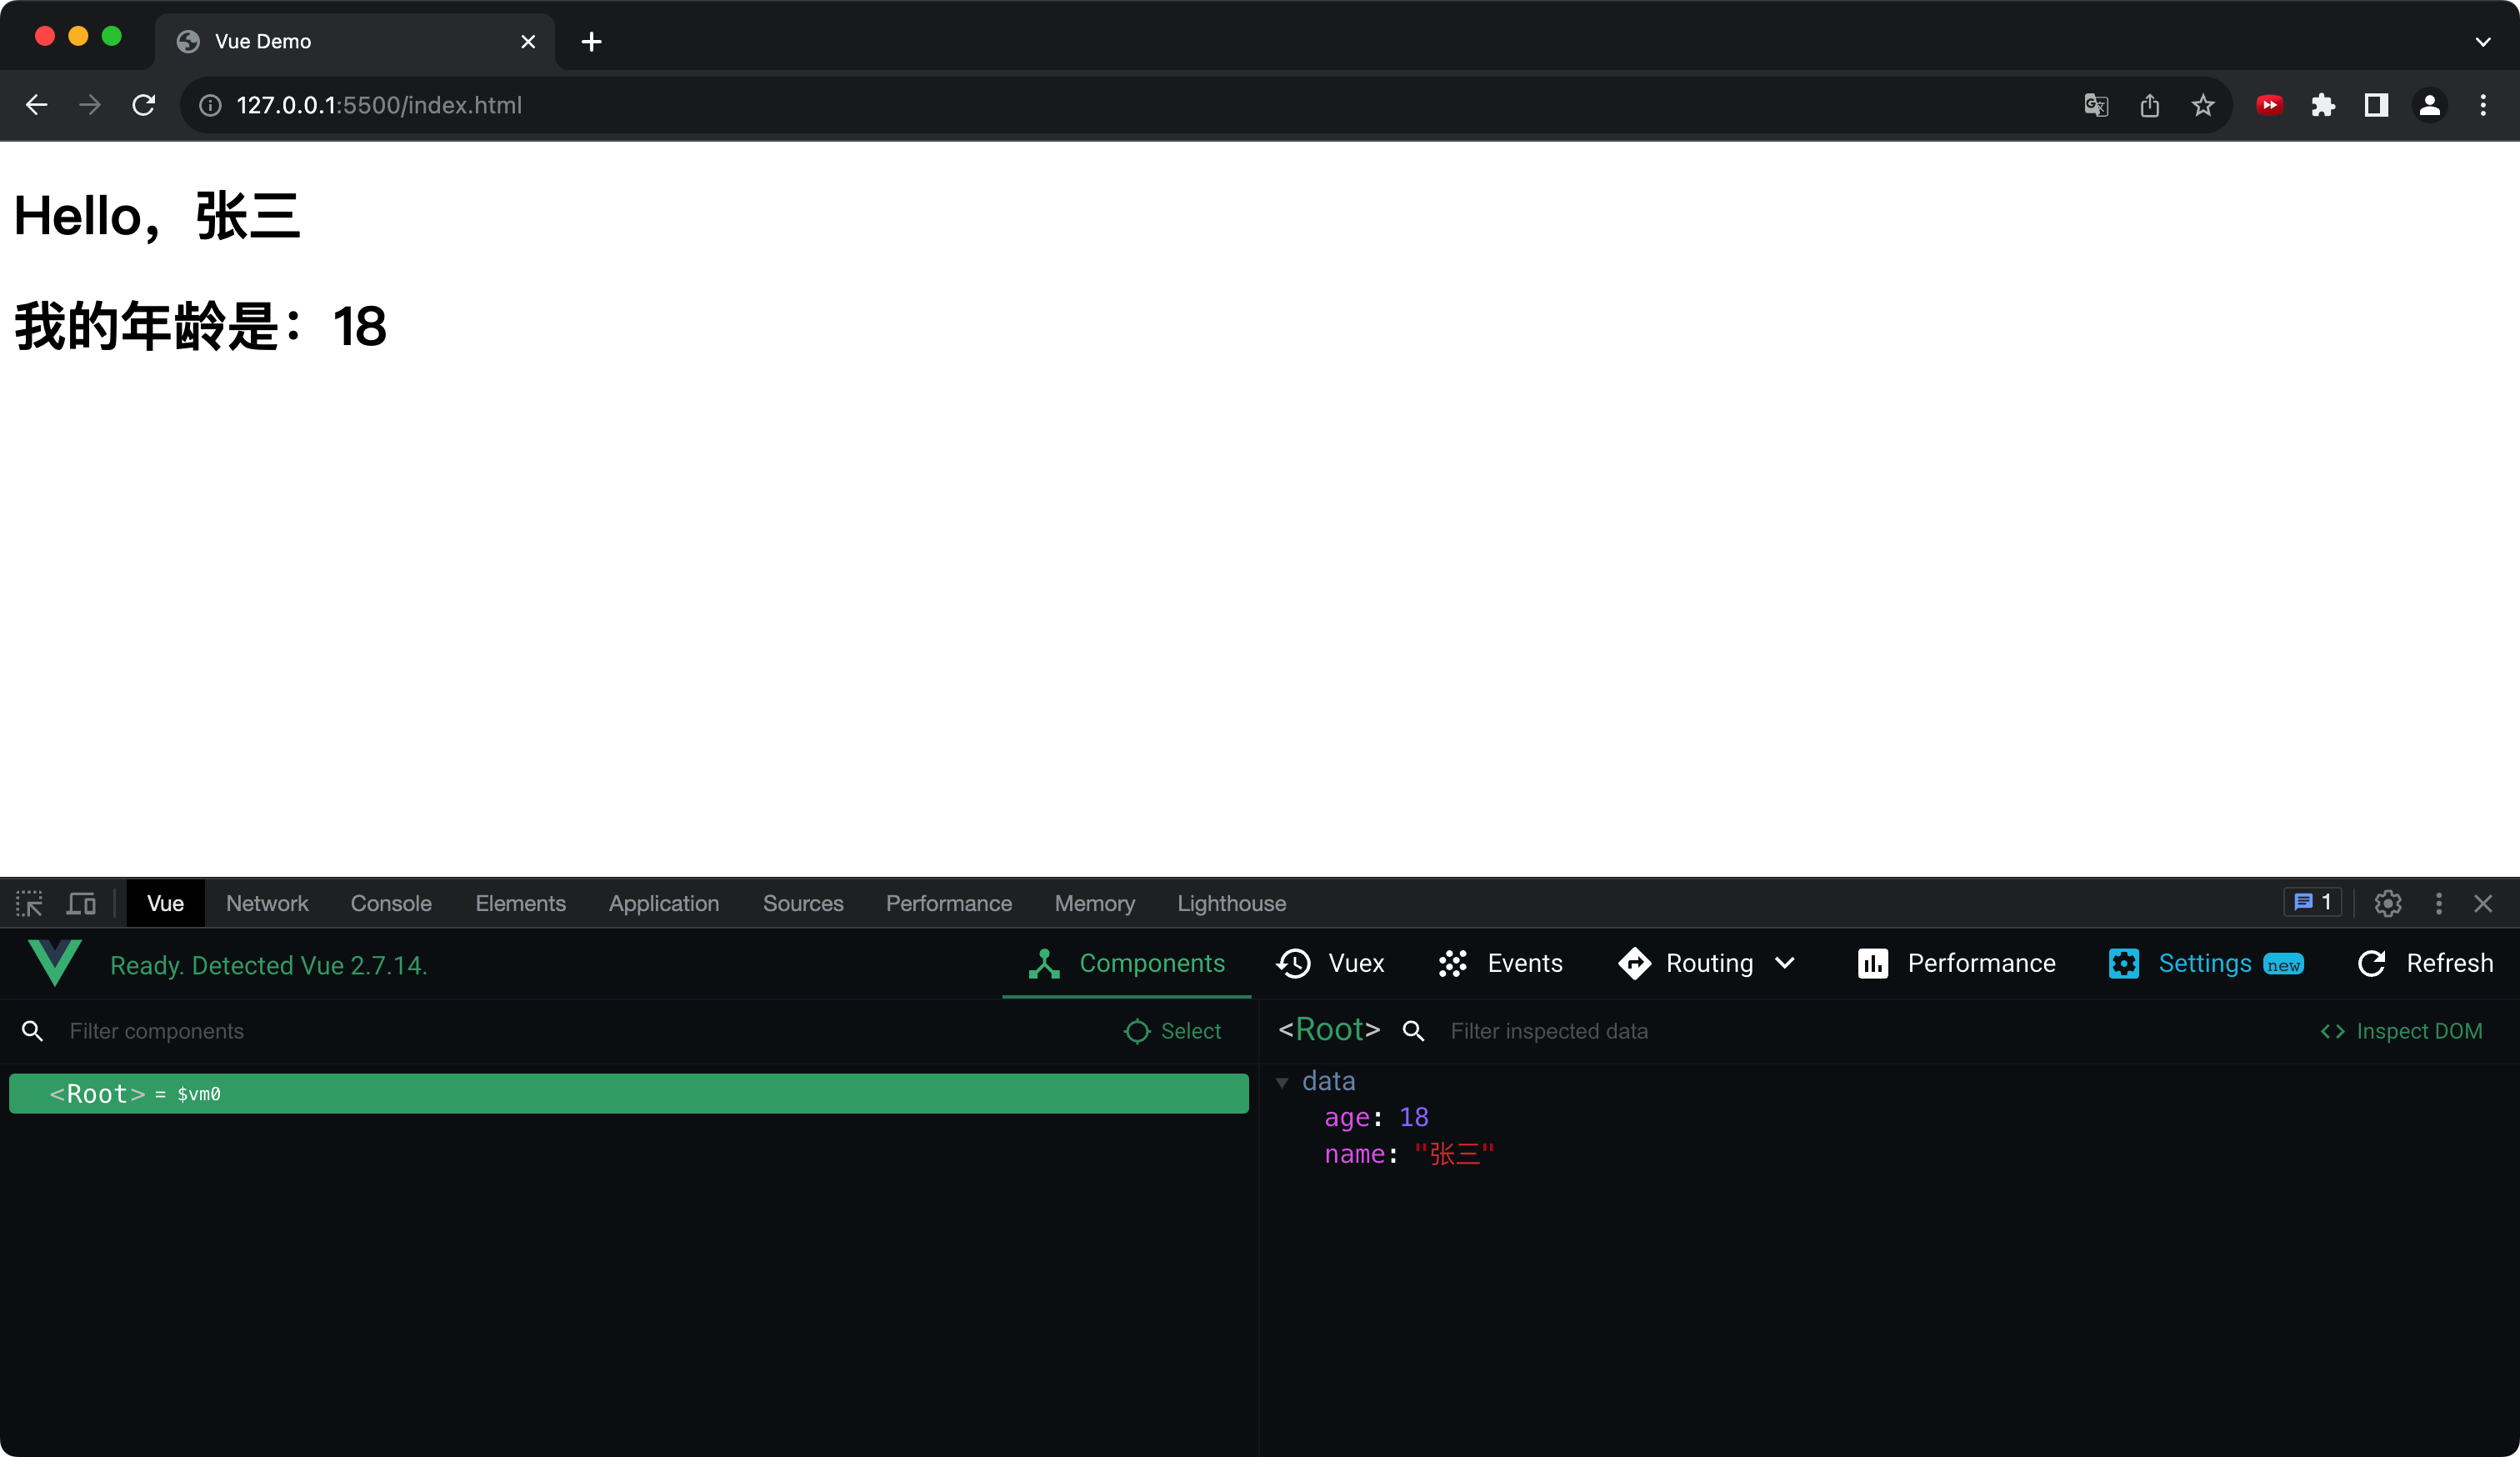Viewport: 2520px width, 1457px height.
Task: Activate the inspect element picker icon
Action: click(29, 904)
